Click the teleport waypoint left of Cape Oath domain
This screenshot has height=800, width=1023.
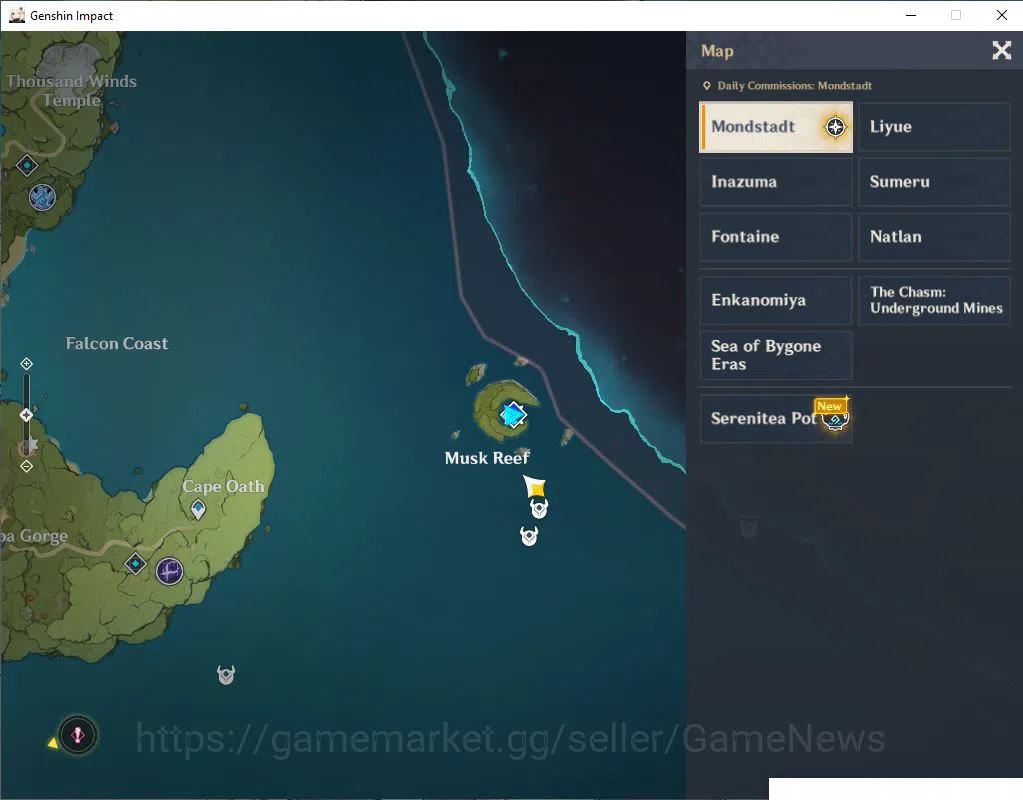(135, 563)
